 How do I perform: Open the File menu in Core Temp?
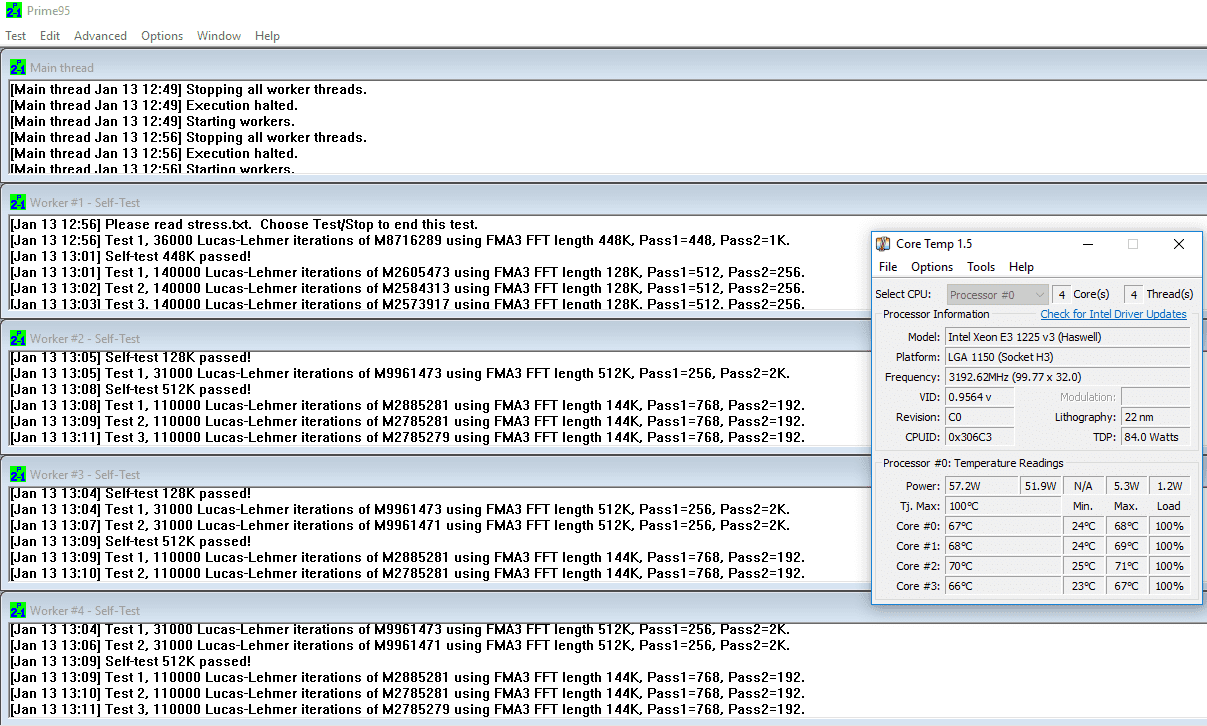pos(888,267)
